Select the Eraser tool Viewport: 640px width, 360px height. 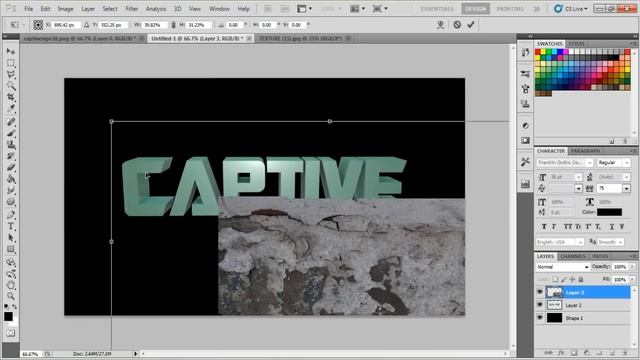pyautogui.click(x=11, y=167)
